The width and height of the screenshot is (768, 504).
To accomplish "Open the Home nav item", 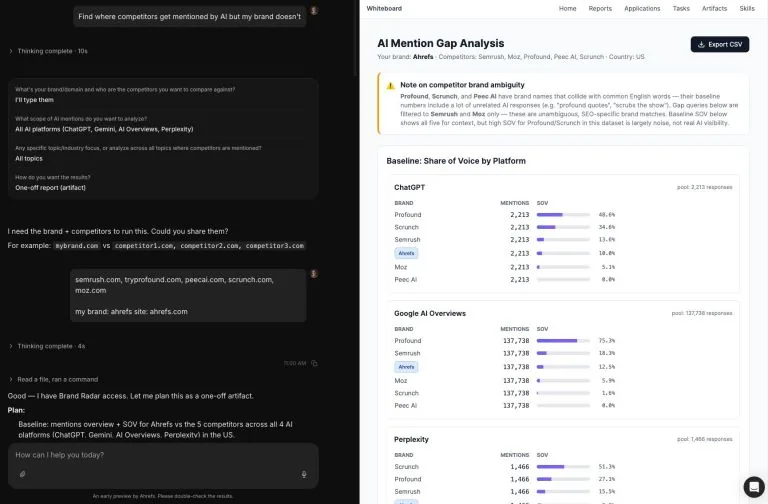I will click(x=567, y=8).
